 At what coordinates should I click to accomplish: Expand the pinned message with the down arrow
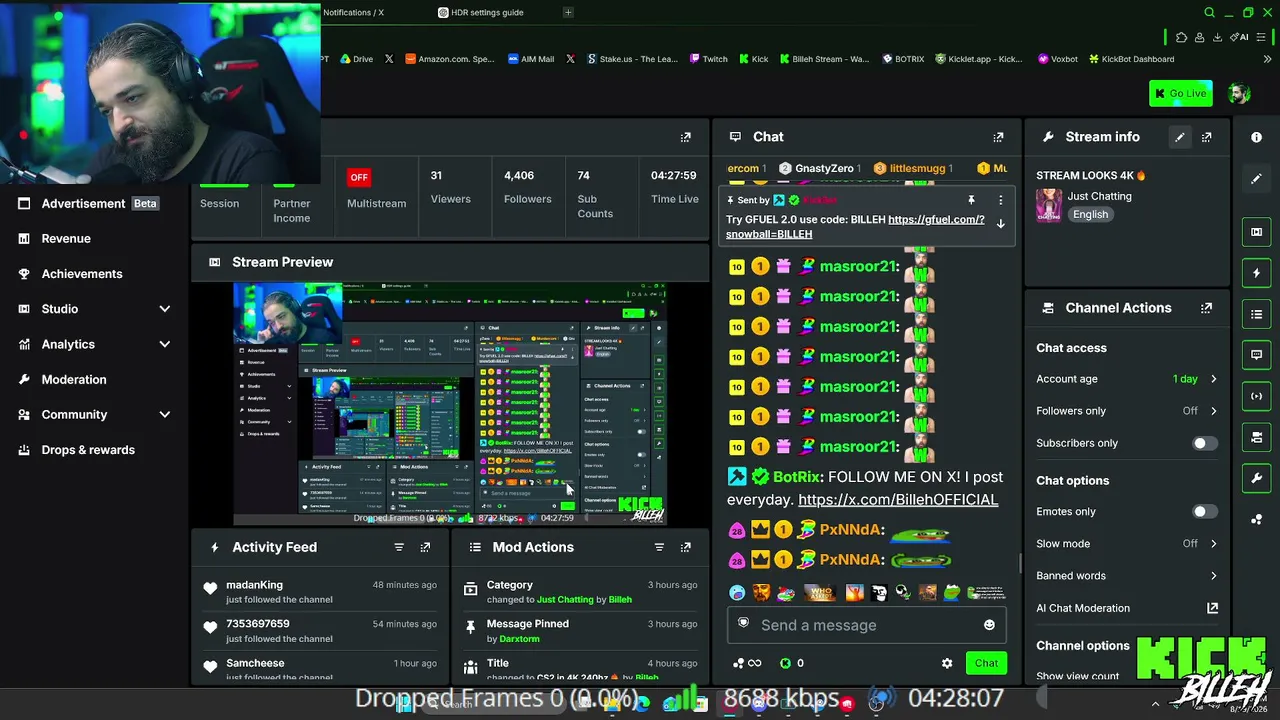pyautogui.click(x=1000, y=224)
